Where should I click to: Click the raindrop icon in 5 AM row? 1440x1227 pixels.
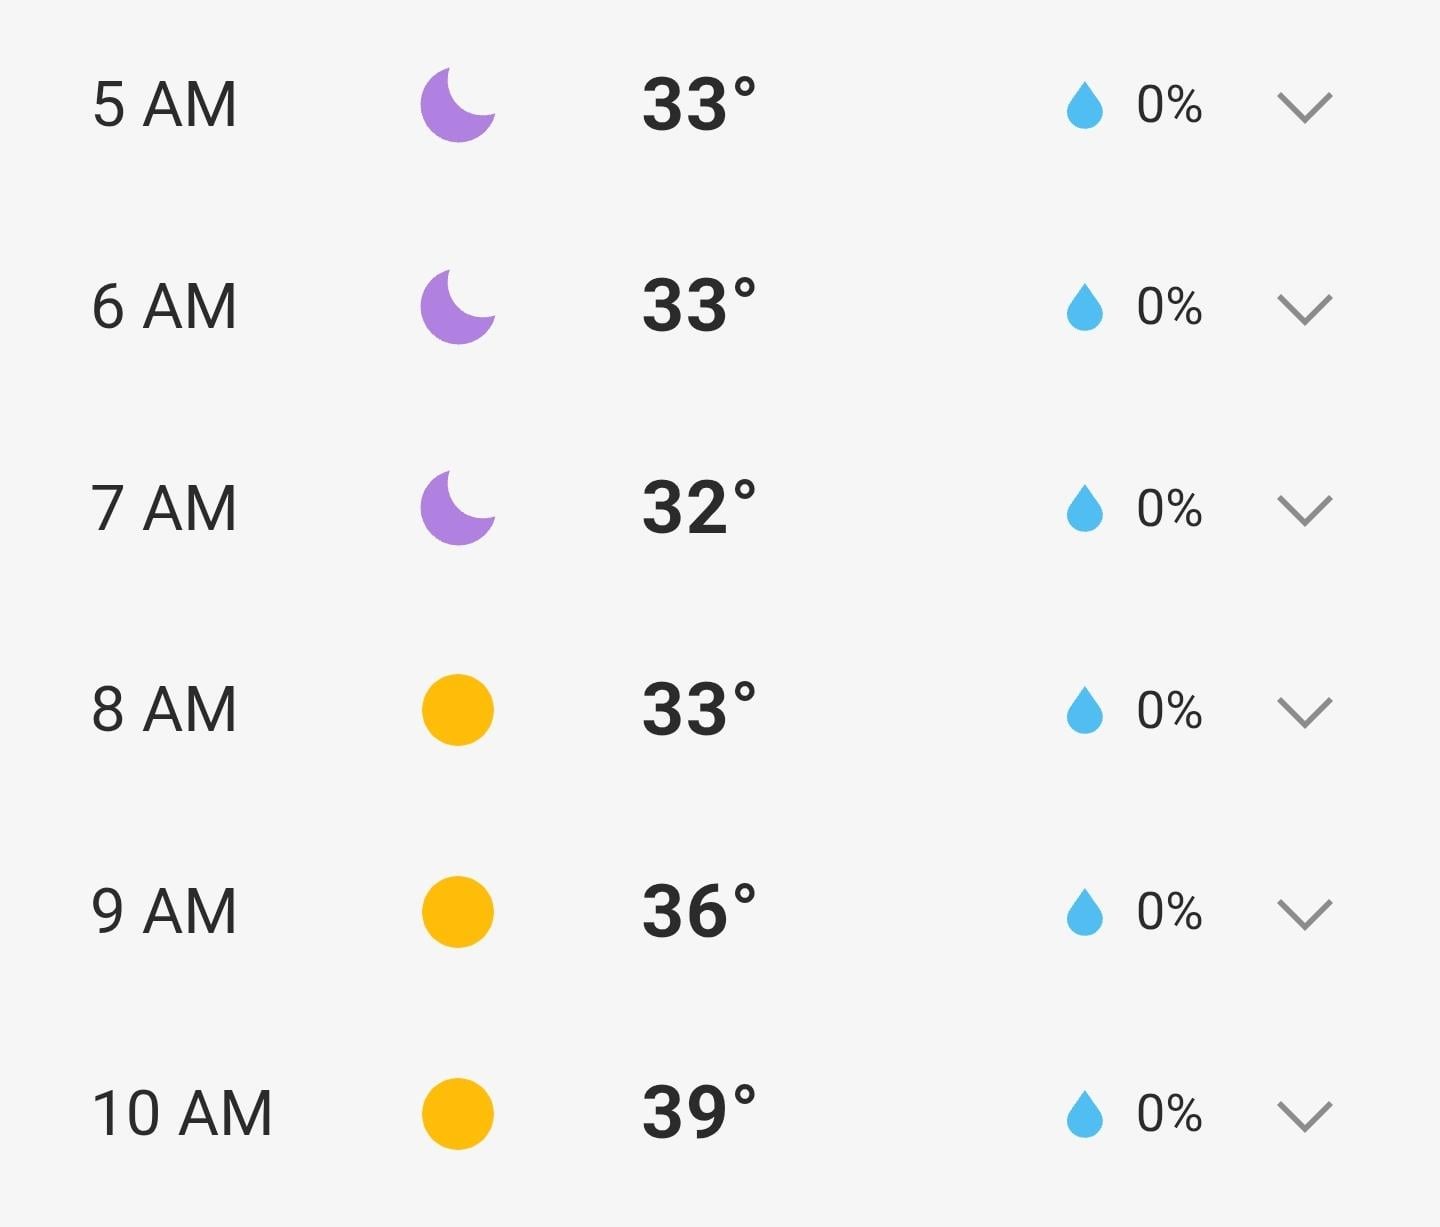coord(1084,106)
